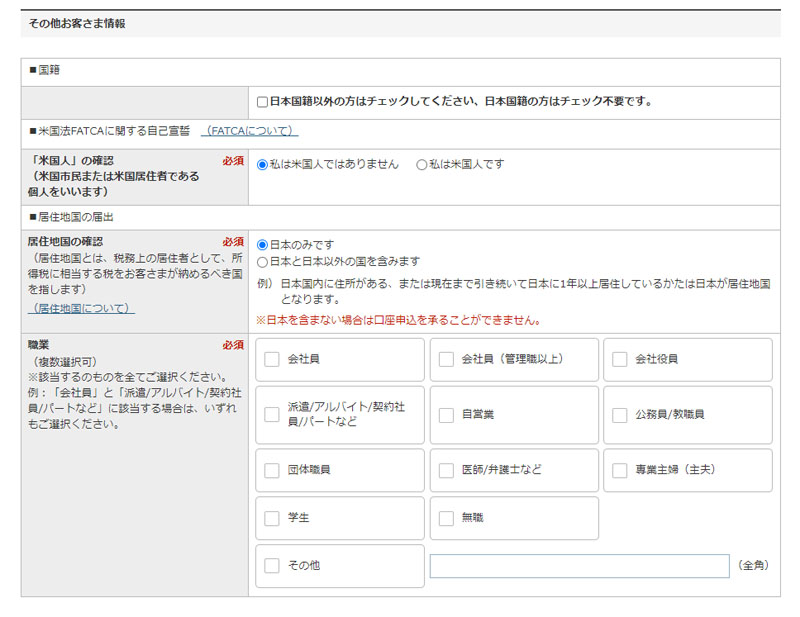Viewport: 800px width, 617px height.
Task: Open the 居住地国について link
Action: tap(81, 309)
